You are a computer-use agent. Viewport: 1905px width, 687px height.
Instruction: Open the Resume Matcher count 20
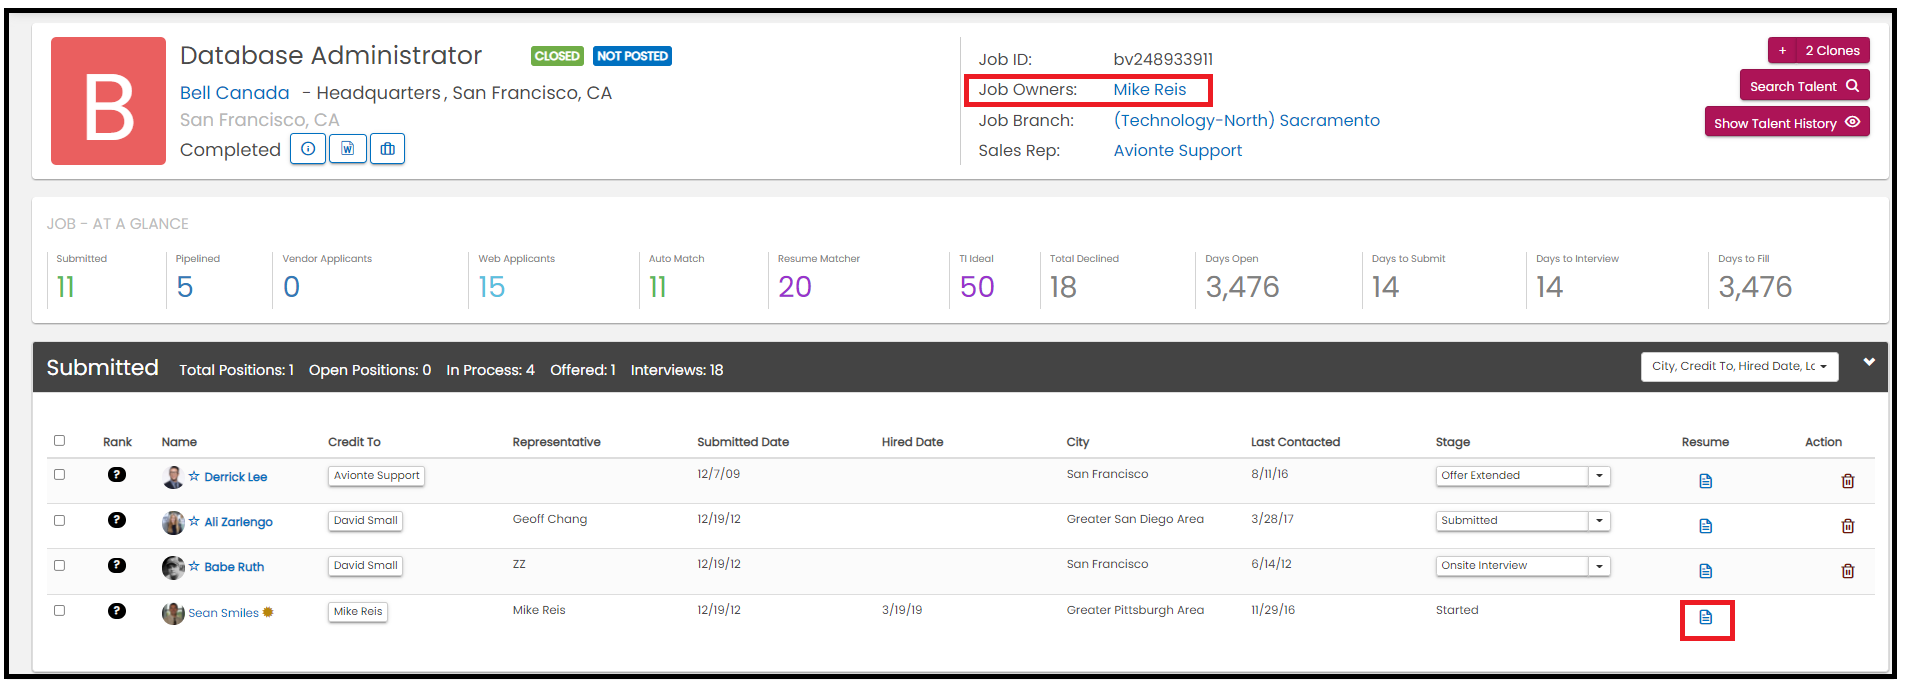[795, 287]
